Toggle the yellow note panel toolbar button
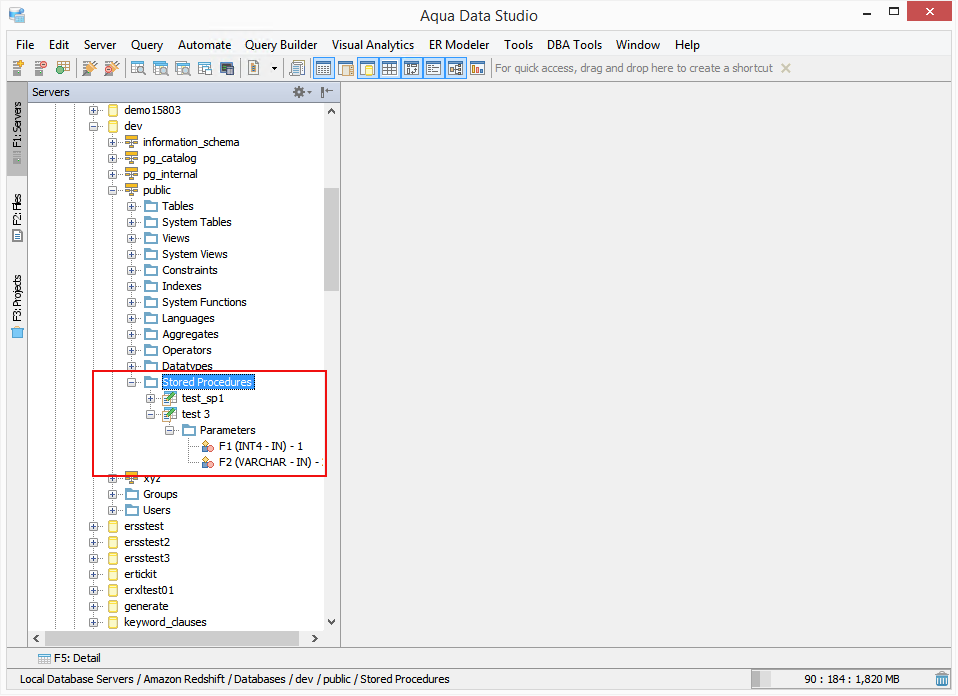This screenshot has width=958, height=696. click(x=368, y=68)
